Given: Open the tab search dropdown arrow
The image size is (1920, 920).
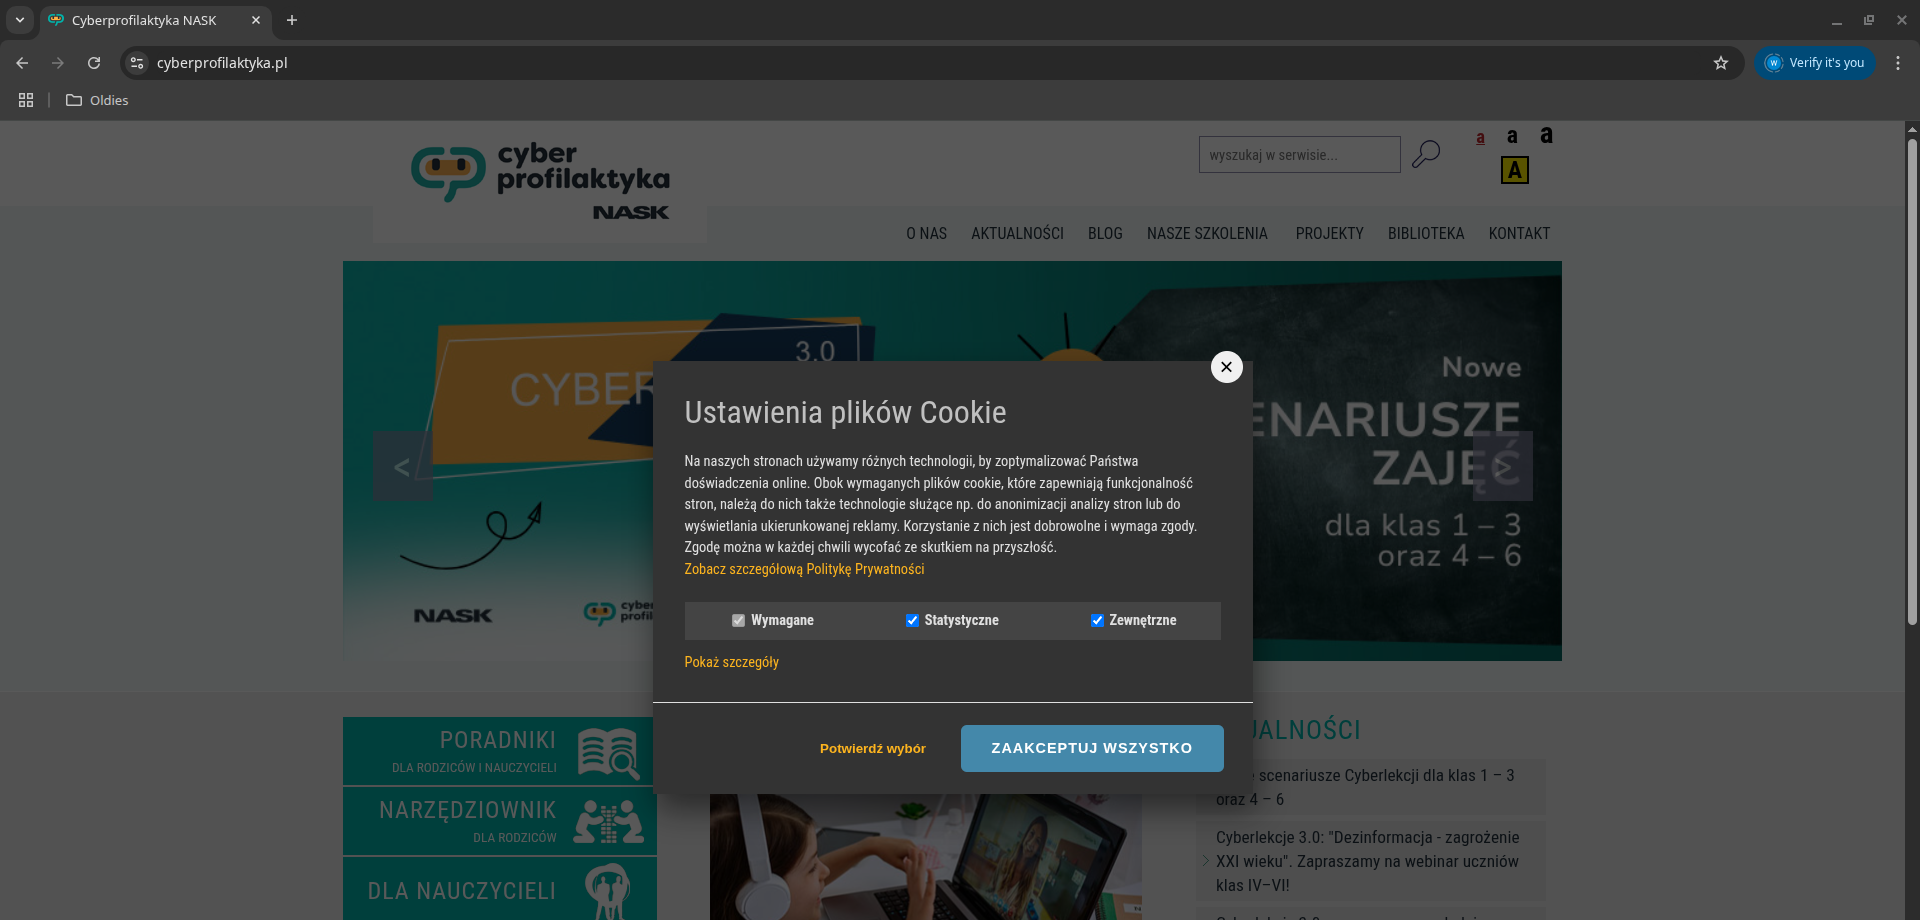Looking at the screenshot, I should tap(19, 20).
